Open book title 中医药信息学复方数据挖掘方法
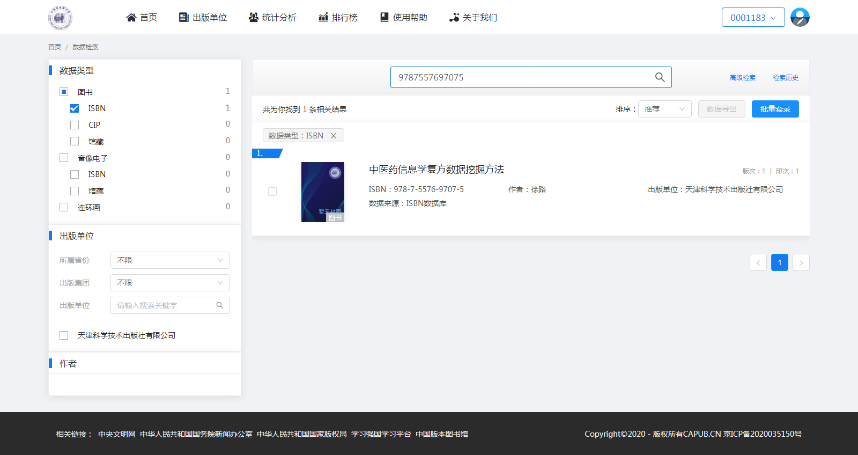Viewport: 858px width, 455px height. click(436, 170)
